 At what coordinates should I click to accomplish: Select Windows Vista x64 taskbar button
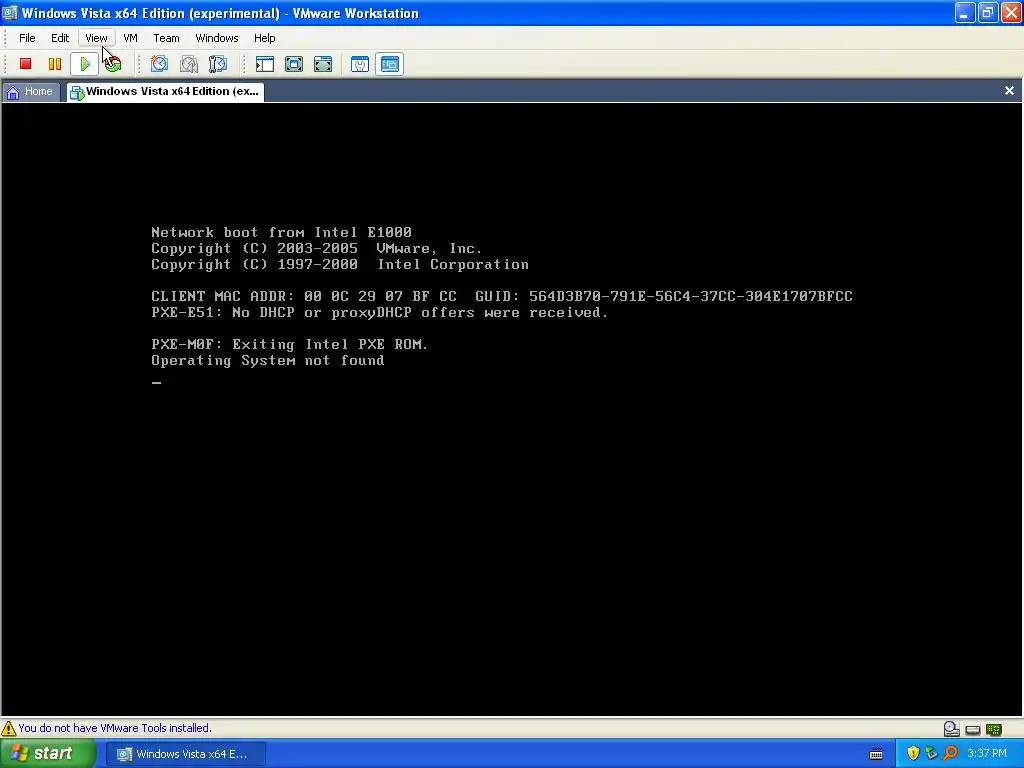185,754
